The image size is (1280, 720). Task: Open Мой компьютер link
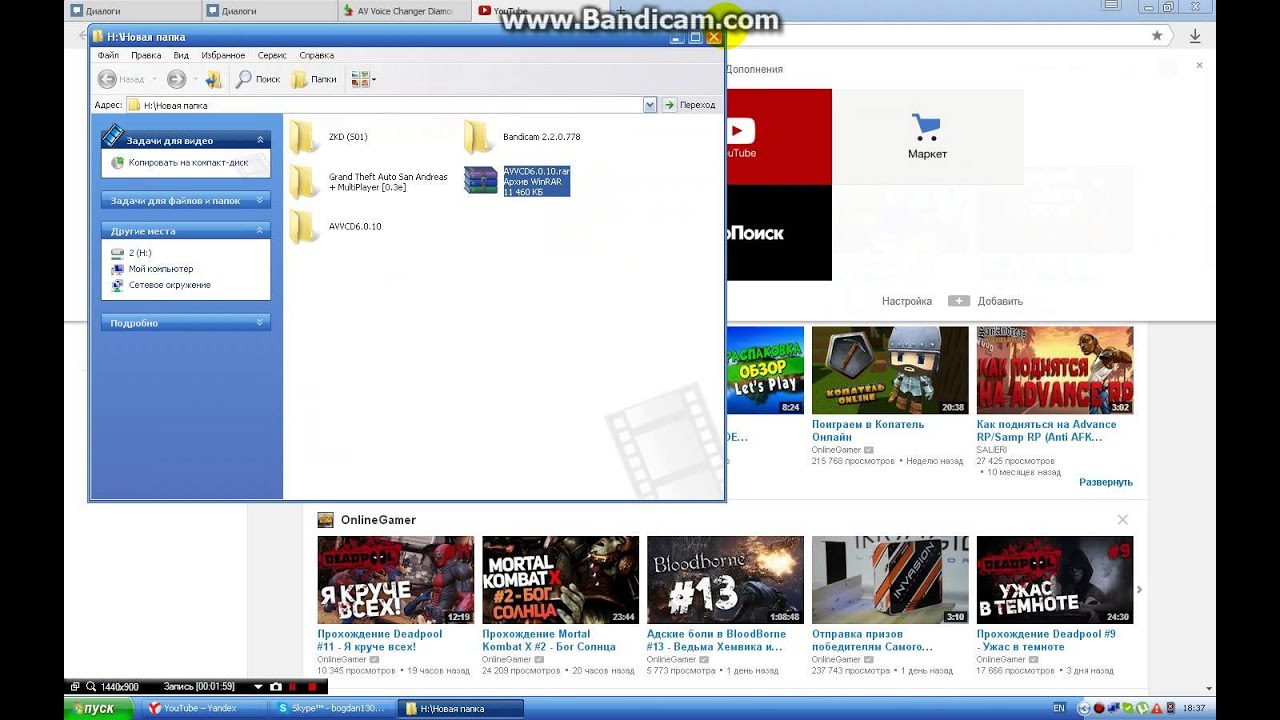tap(161, 269)
